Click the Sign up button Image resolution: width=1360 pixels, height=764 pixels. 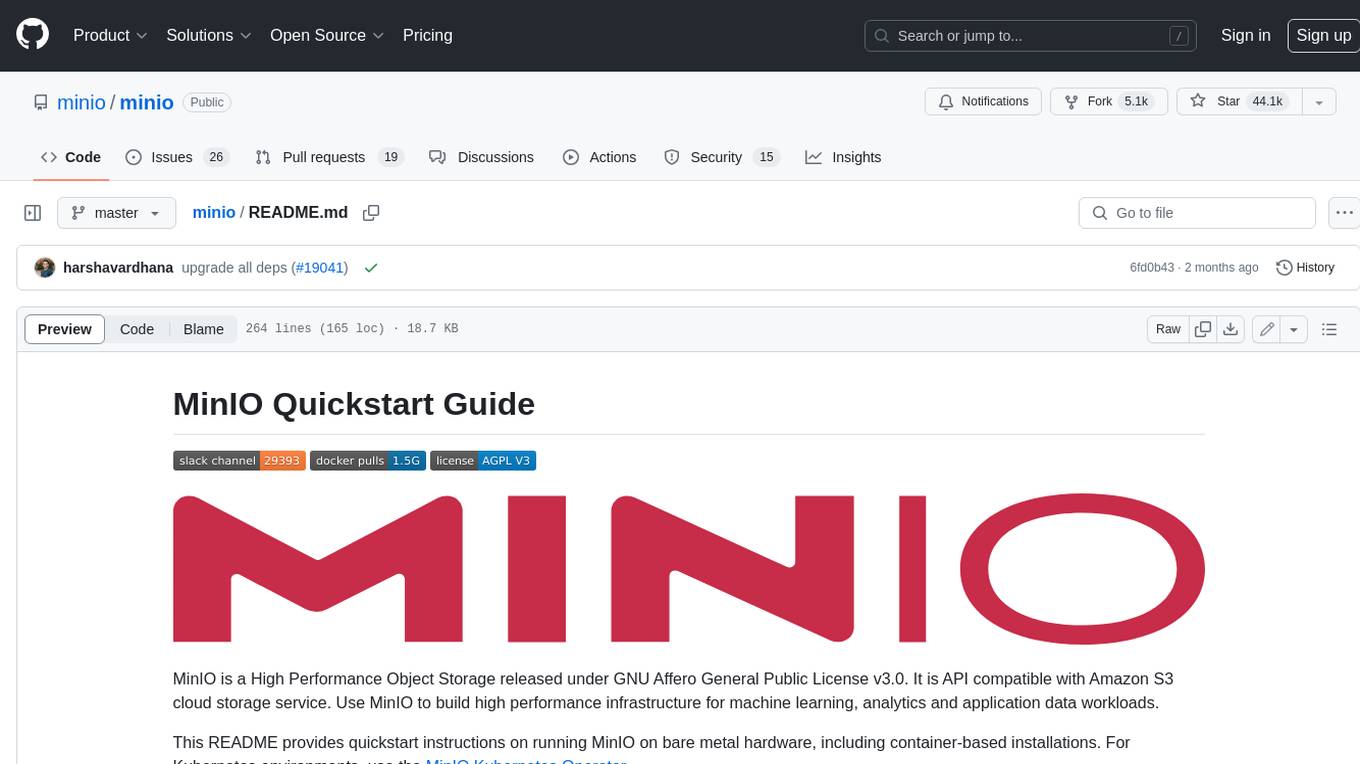[x=1323, y=35]
